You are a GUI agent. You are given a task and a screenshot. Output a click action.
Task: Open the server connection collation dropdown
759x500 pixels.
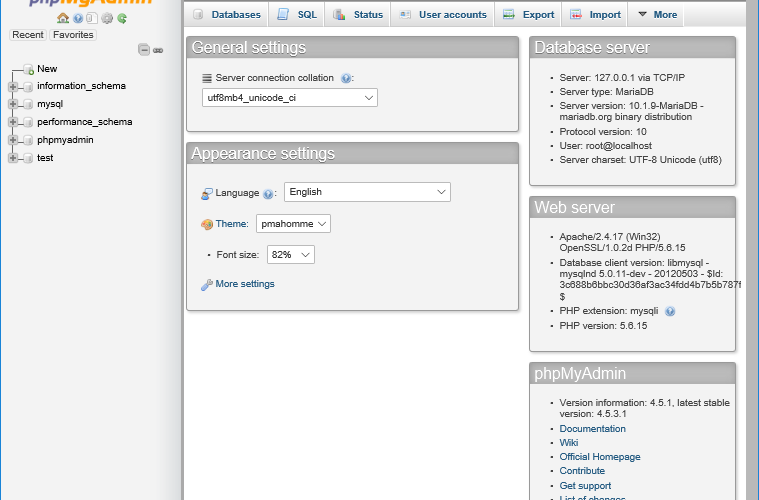click(x=289, y=98)
